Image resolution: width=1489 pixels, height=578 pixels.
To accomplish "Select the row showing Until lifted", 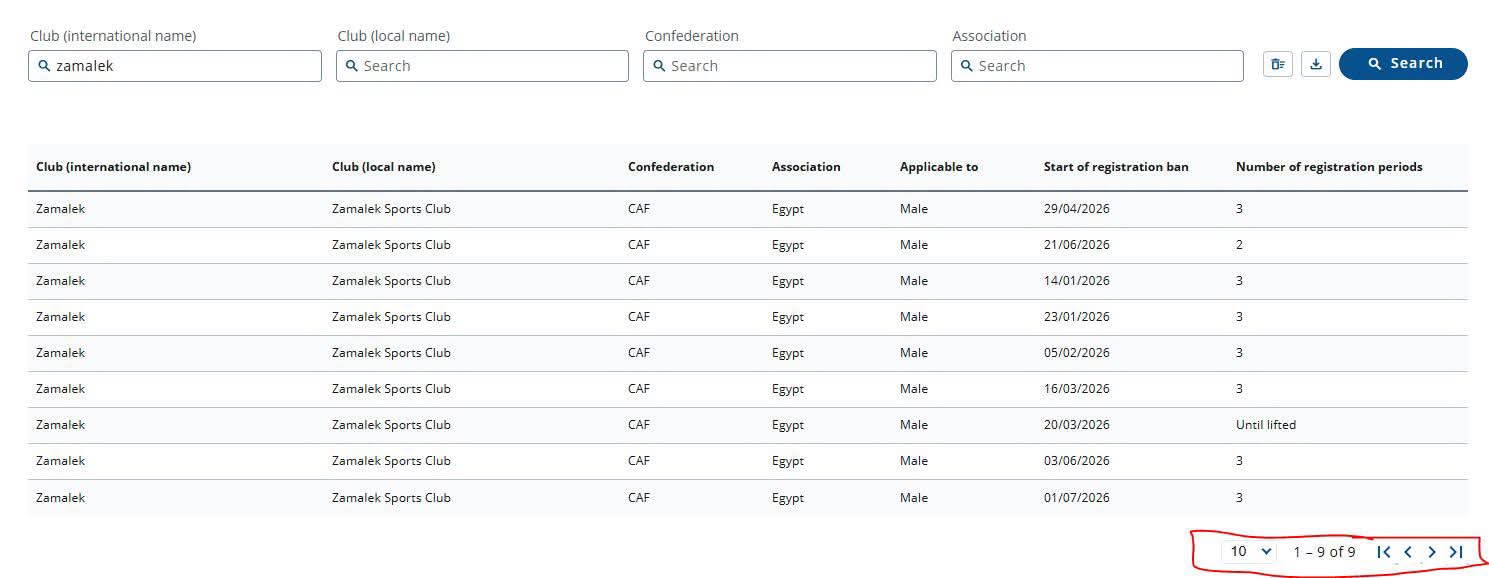I will (748, 425).
